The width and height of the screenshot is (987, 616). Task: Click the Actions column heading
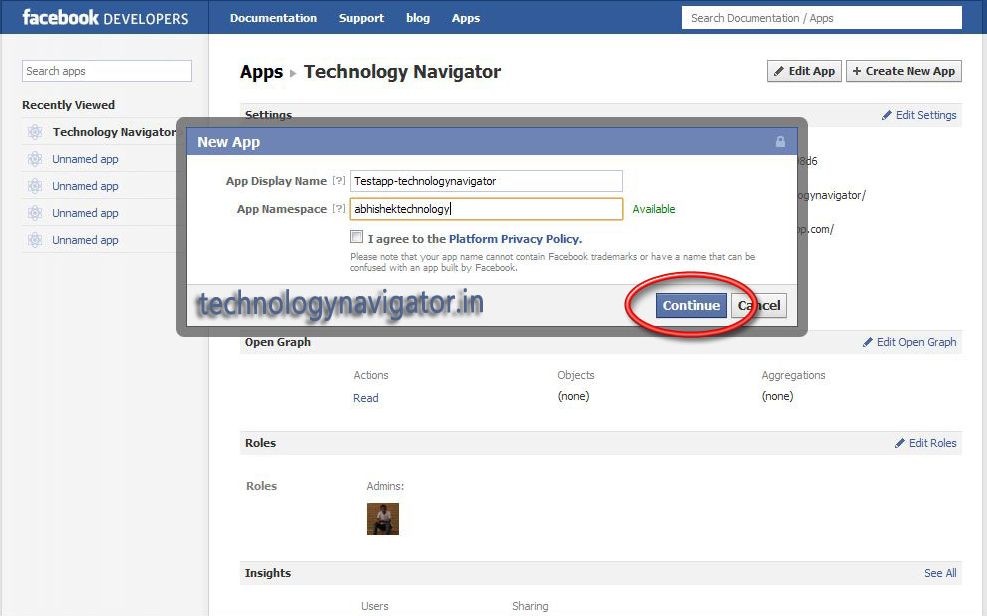tap(371, 375)
